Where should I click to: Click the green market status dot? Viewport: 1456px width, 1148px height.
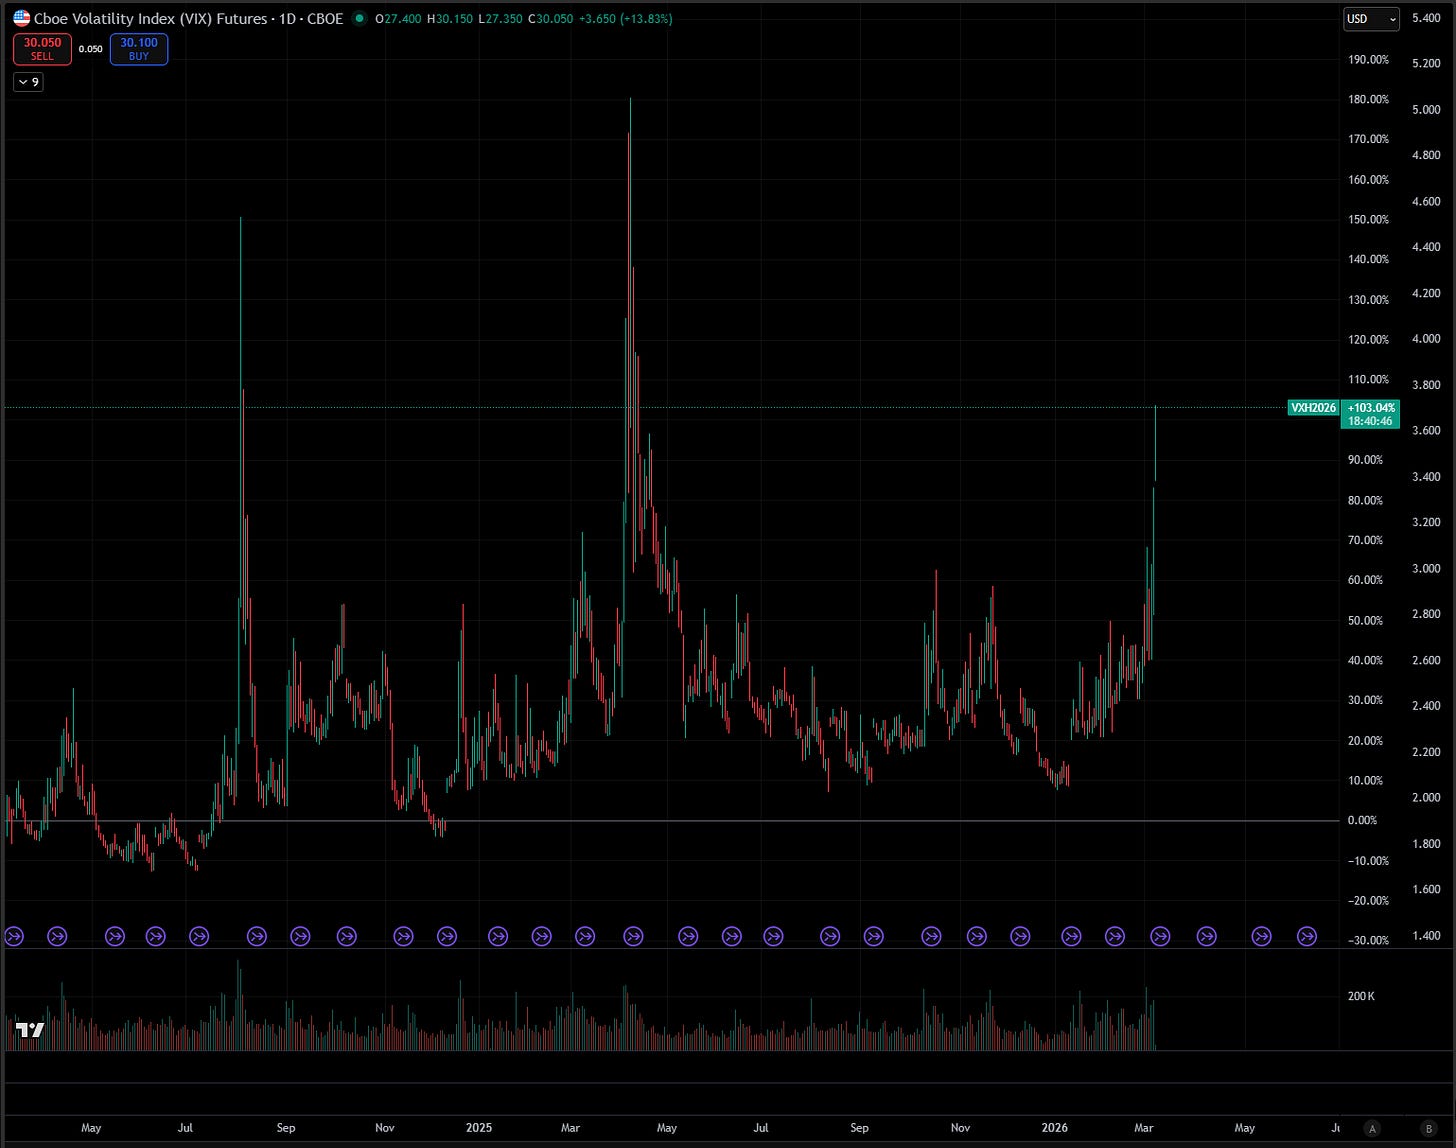(359, 19)
